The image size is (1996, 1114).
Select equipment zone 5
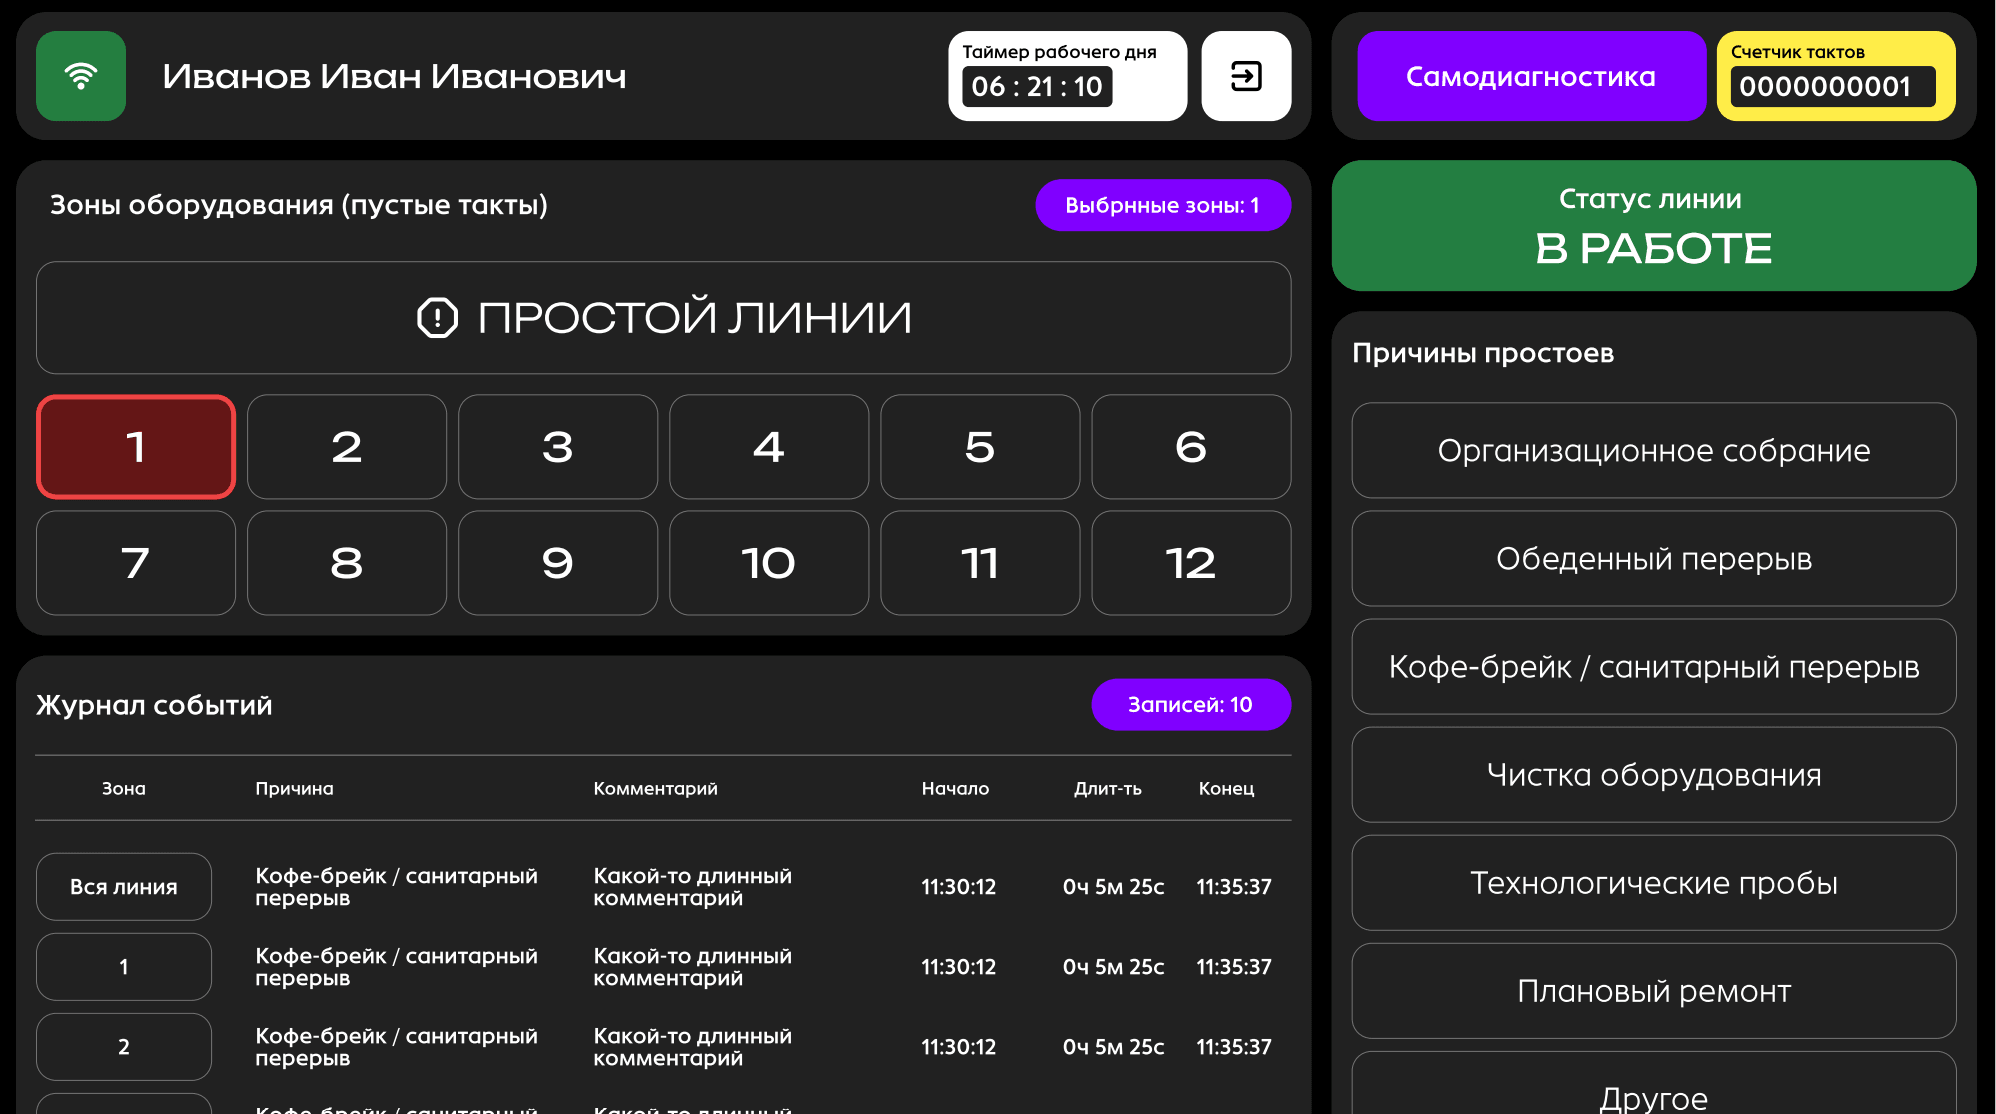(x=980, y=447)
